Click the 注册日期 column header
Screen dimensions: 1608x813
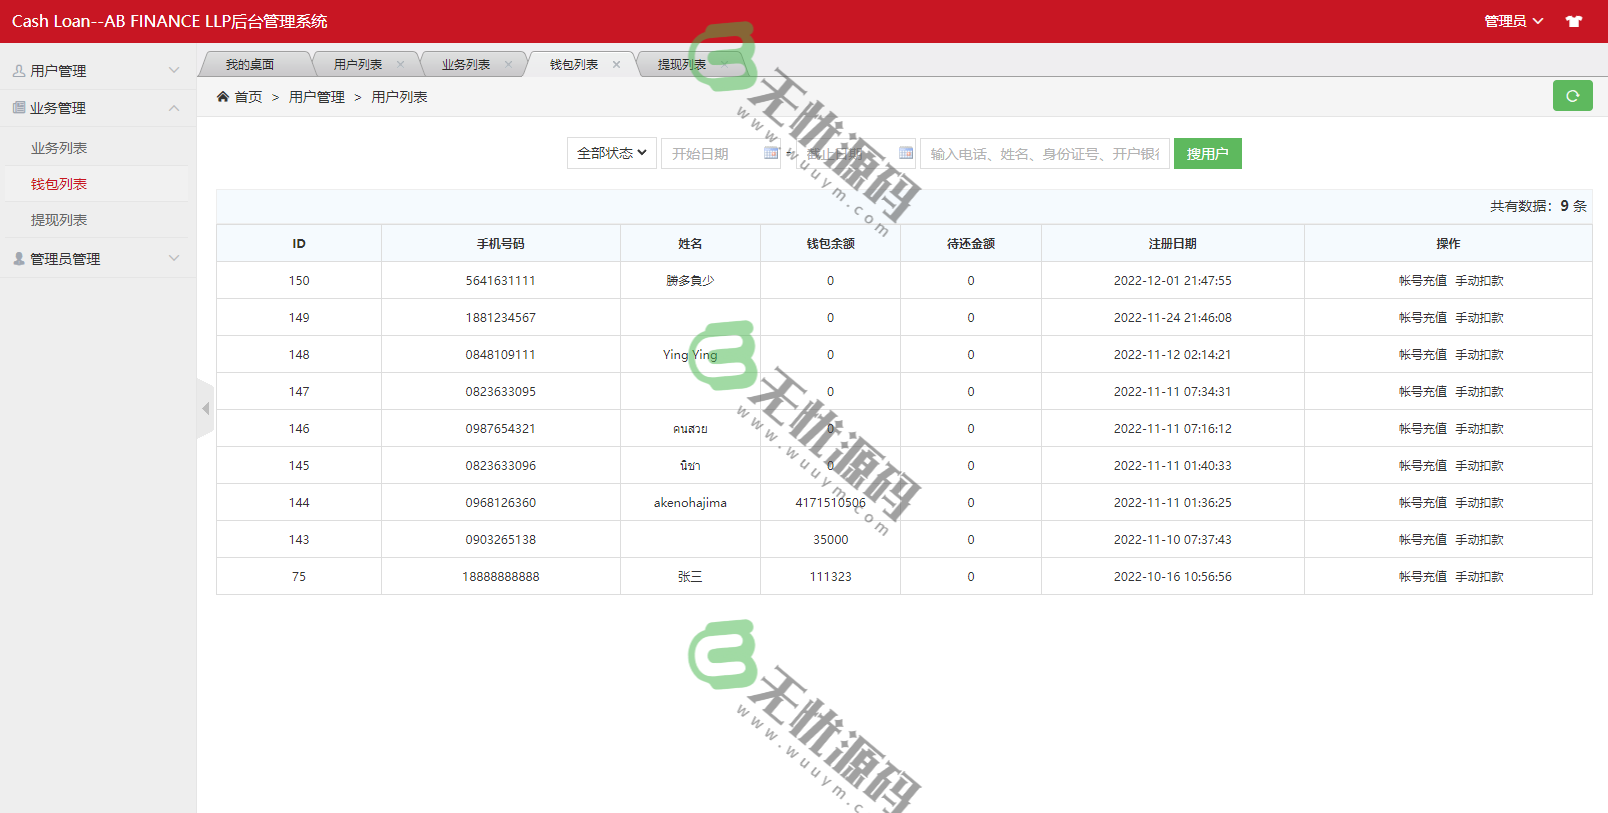(x=1173, y=243)
